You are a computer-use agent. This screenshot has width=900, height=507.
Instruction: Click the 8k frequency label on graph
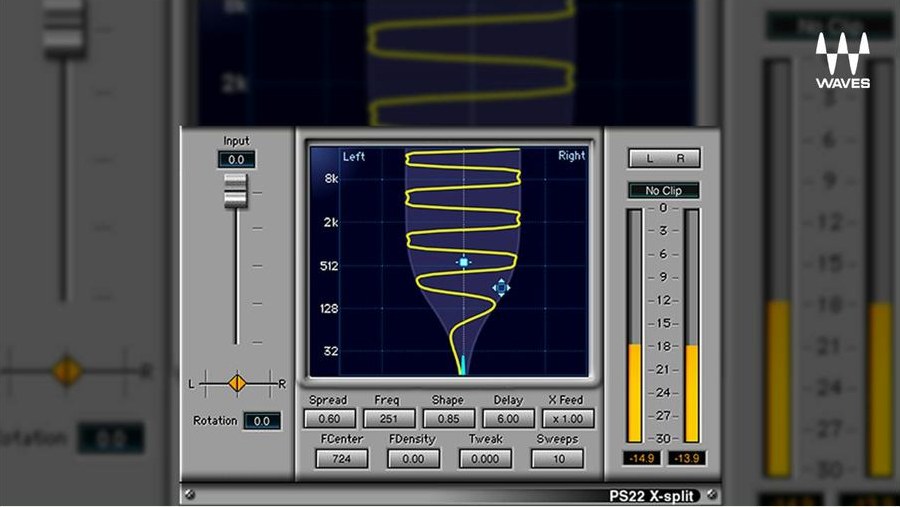point(331,179)
